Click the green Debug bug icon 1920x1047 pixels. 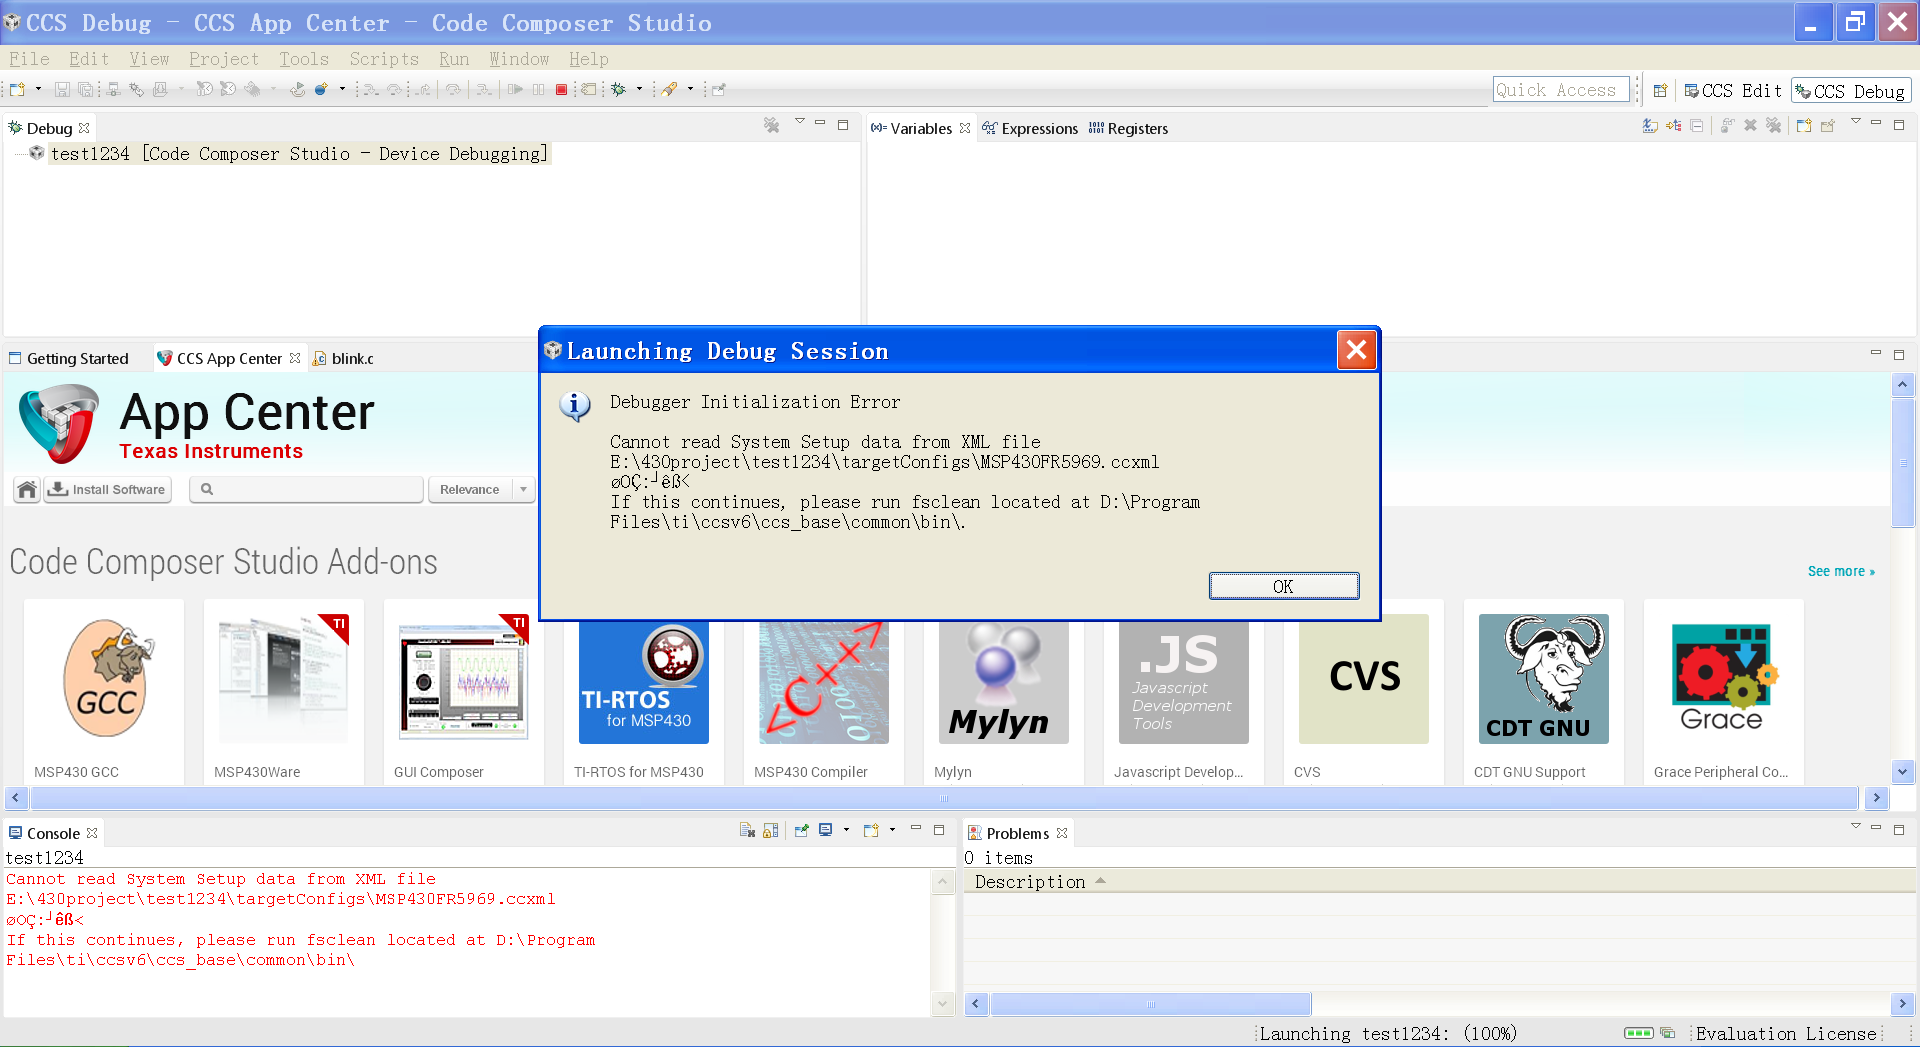point(619,89)
